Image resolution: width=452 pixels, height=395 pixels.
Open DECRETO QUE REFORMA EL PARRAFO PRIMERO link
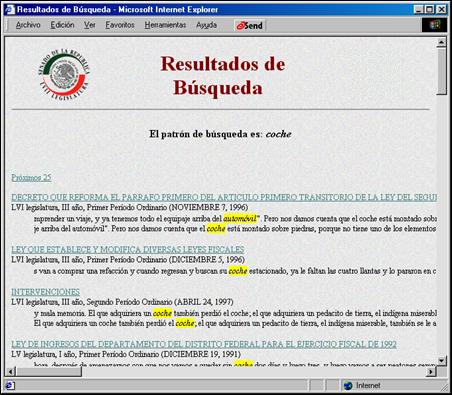click(224, 197)
